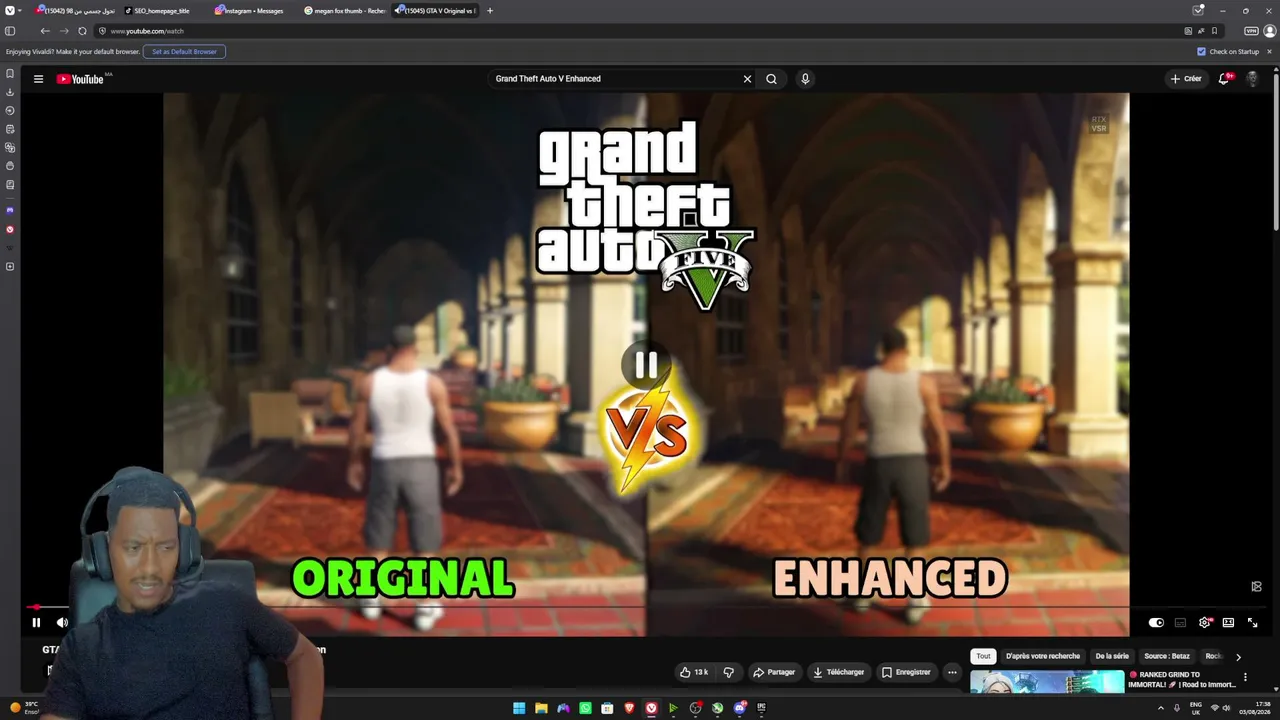This screenshot has width=1280, height=720.
Task: Click the YouTube search field
Action: pyautogui.click(x=615, y=79)
